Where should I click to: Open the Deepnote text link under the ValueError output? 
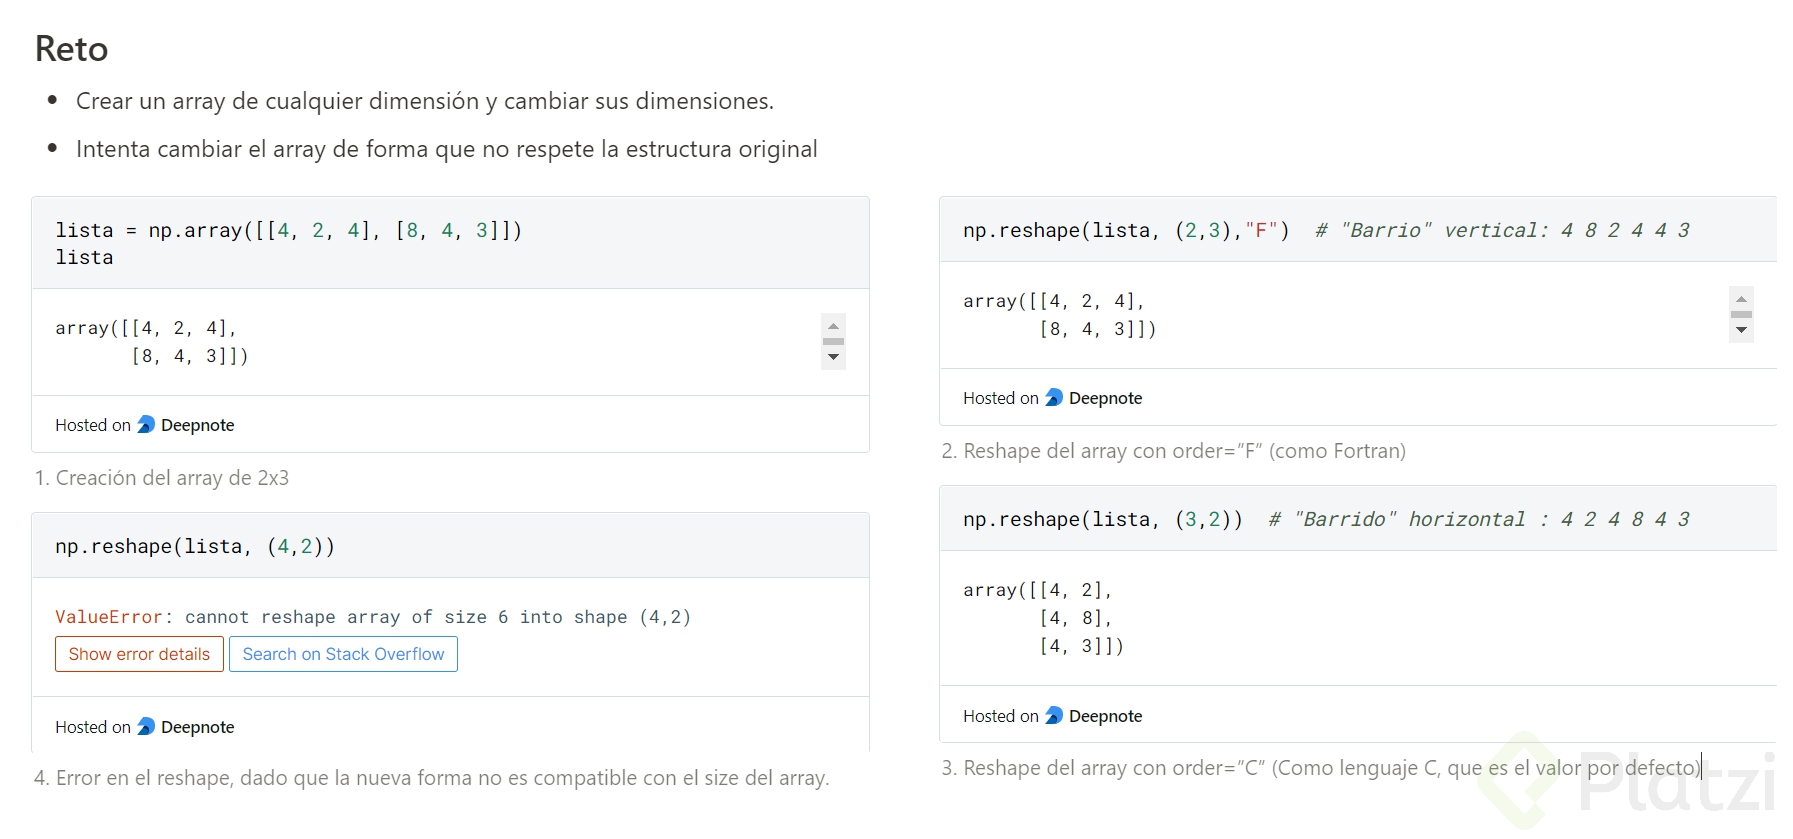click(x=197, y=727)
